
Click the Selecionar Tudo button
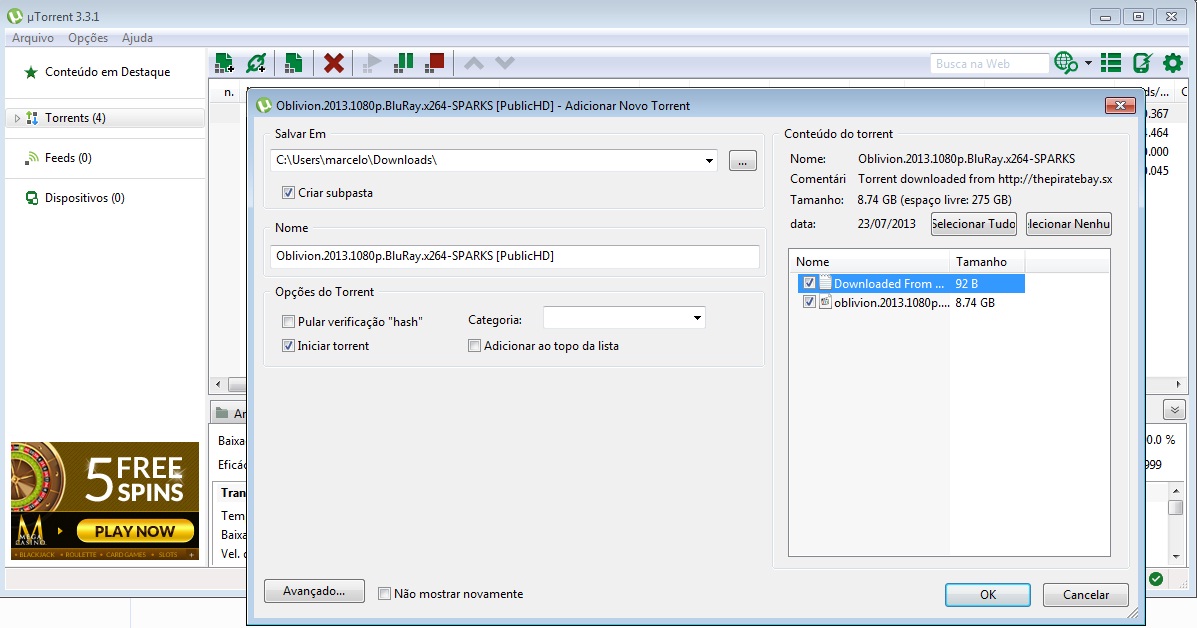(x=973, y=224)
